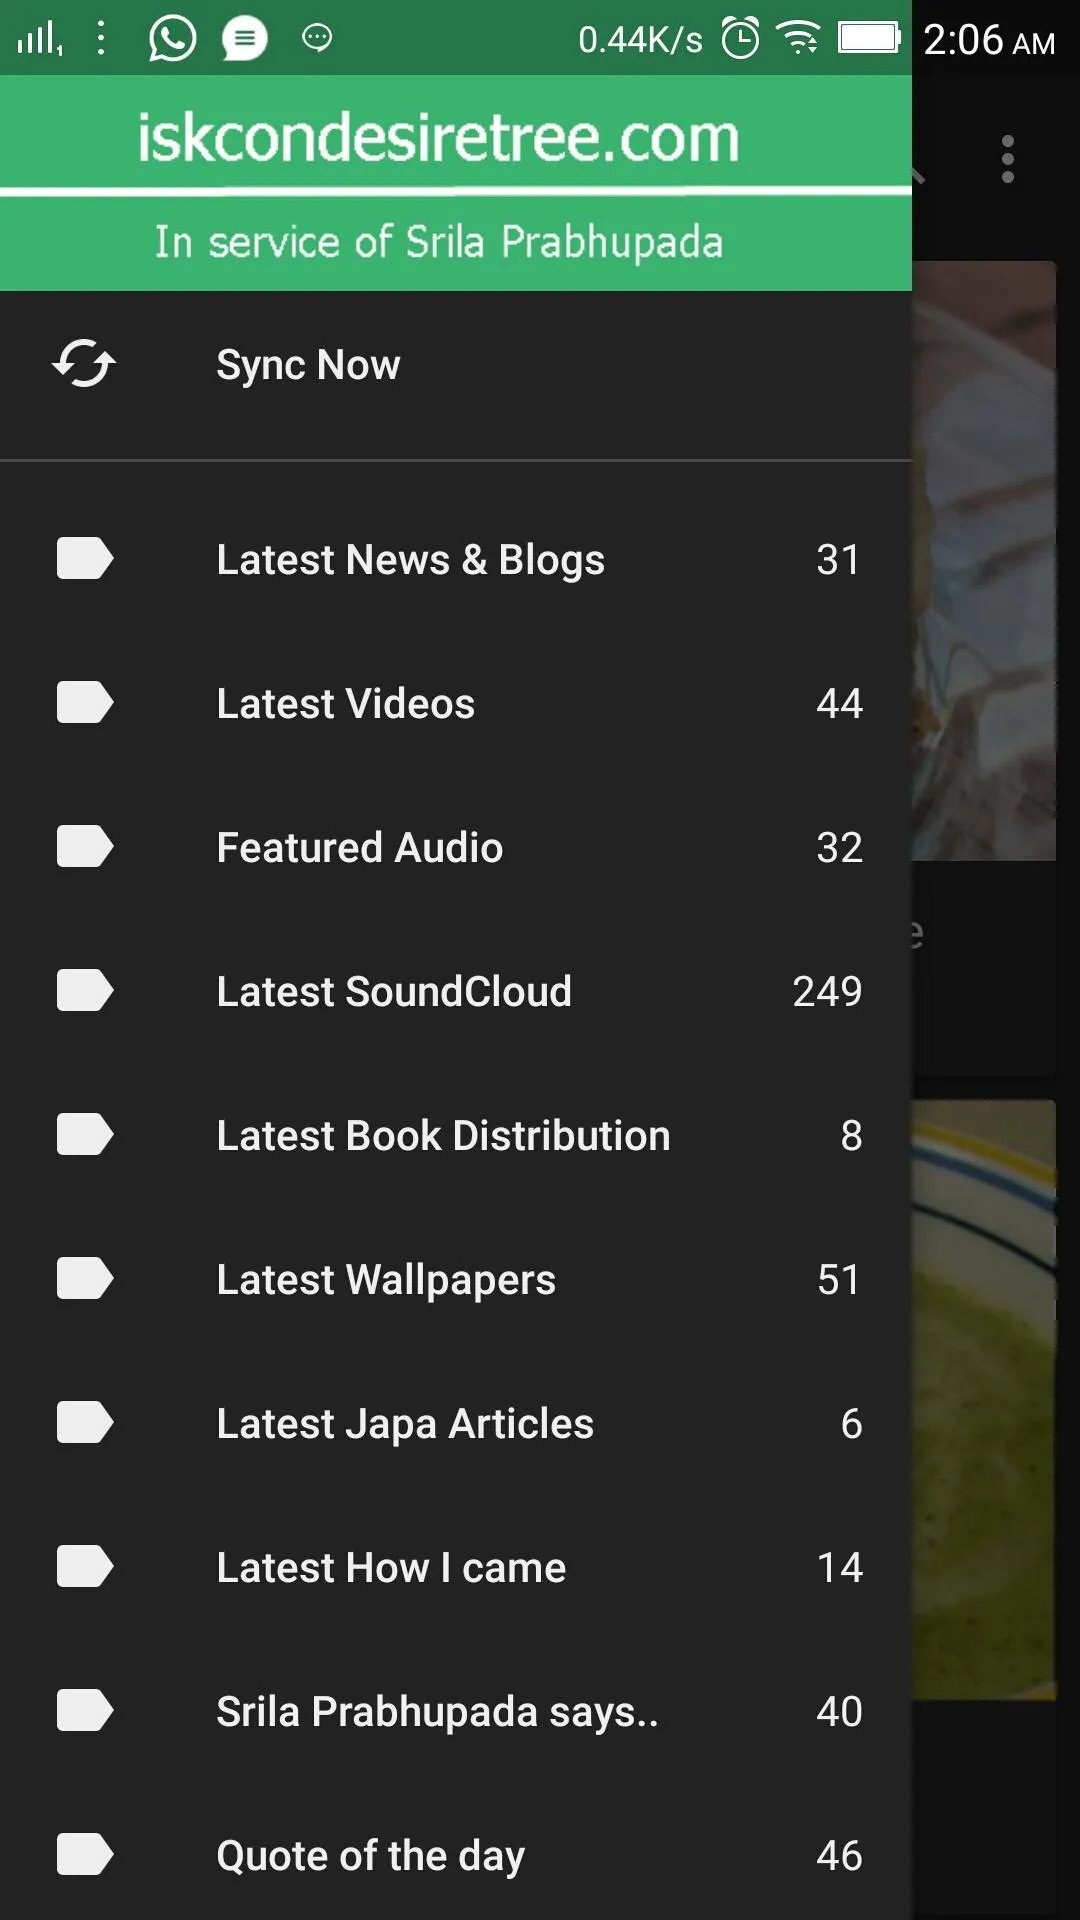Tap the dimmed top article thumbnail
Screen dimensions: 1080x1920
[x=984, y=560]
